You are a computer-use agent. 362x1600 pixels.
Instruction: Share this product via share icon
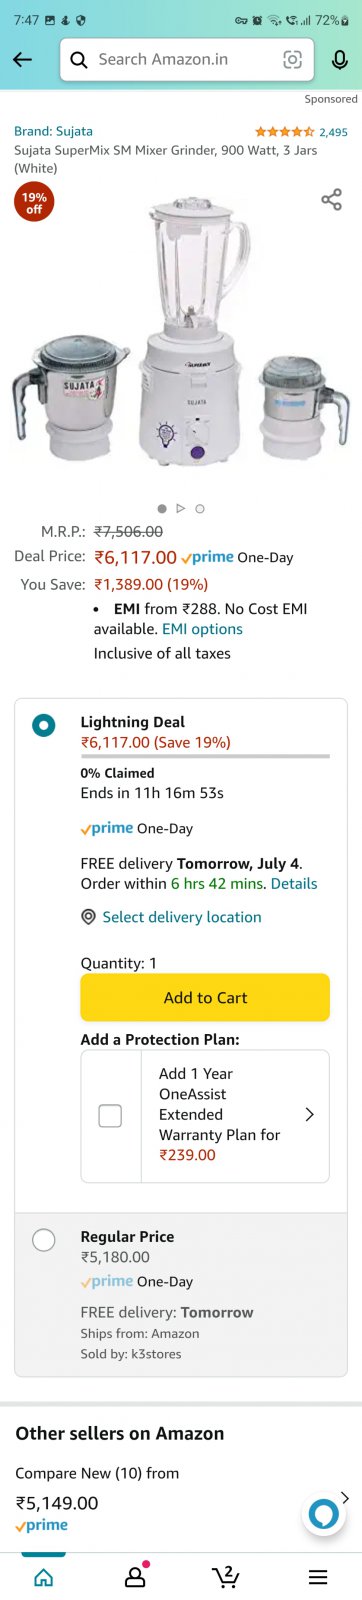331,200
